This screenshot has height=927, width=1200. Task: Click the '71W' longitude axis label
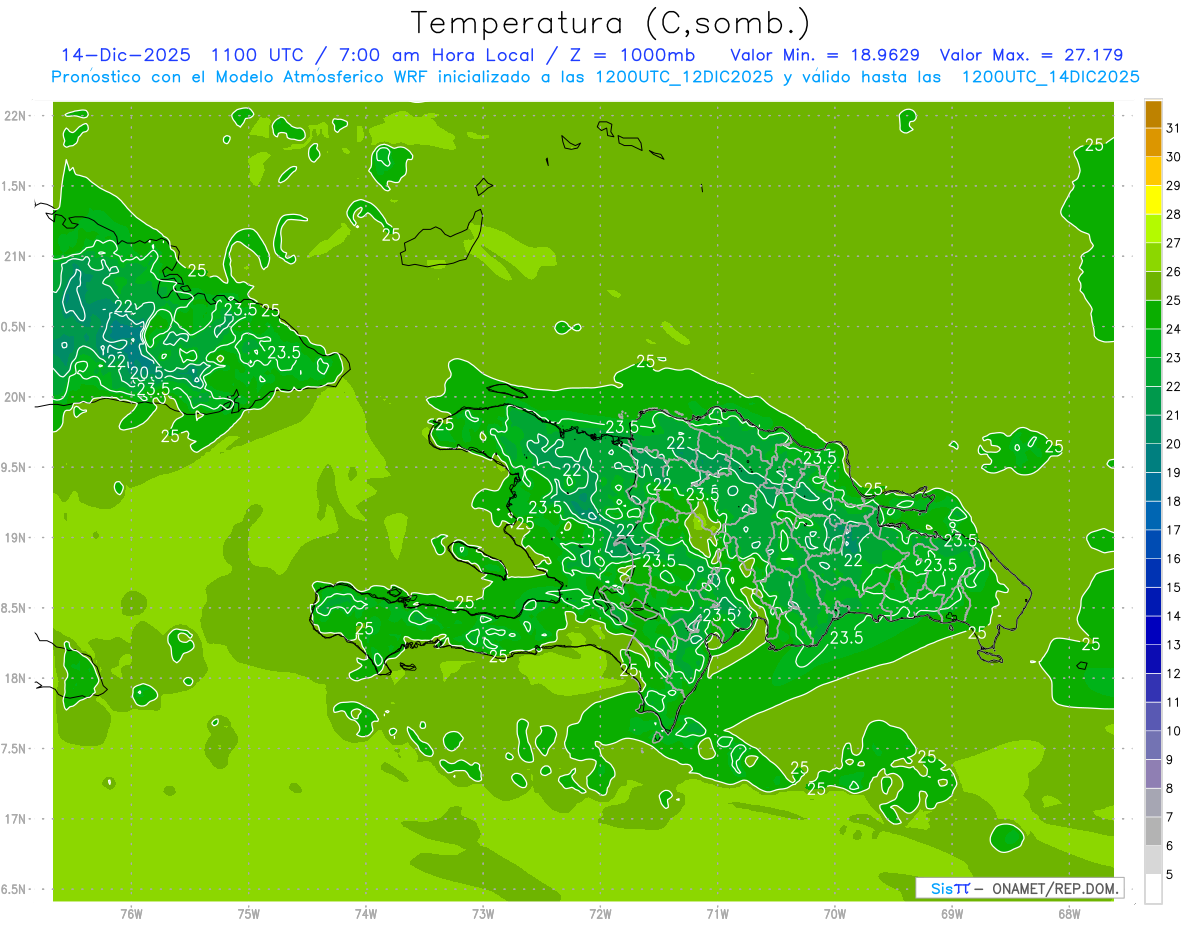pos(717,913)
